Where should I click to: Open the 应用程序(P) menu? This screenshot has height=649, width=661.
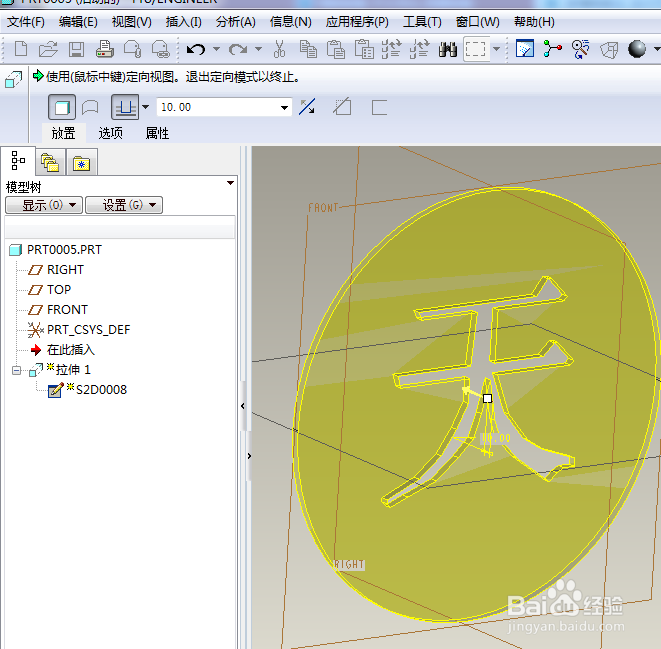pyautogui.click(x=357, y=21)
